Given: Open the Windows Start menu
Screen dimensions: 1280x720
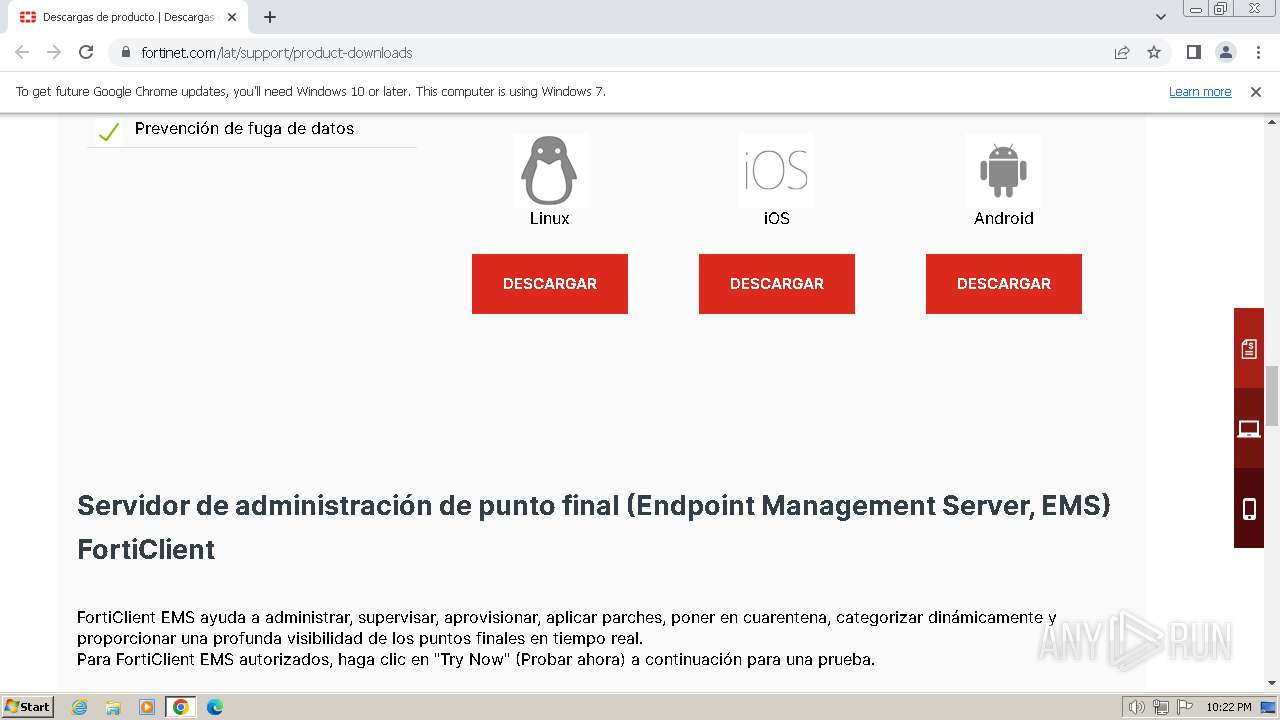Looking at the screenshot, I should click(x=28, y=706).
